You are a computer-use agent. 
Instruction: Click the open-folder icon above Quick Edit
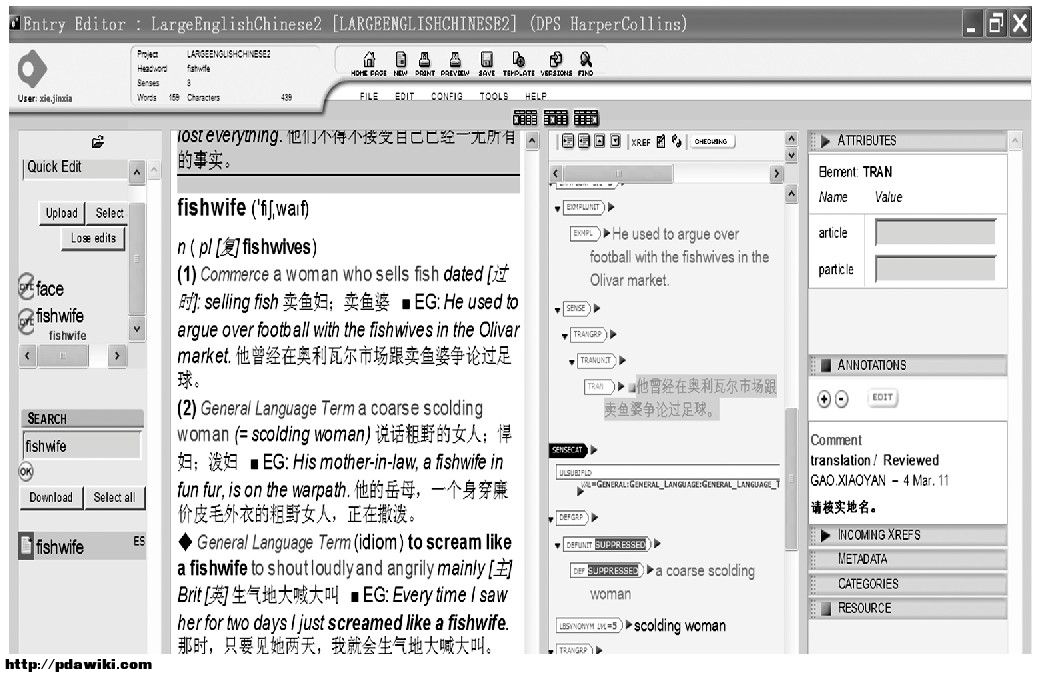click(98, 142)
